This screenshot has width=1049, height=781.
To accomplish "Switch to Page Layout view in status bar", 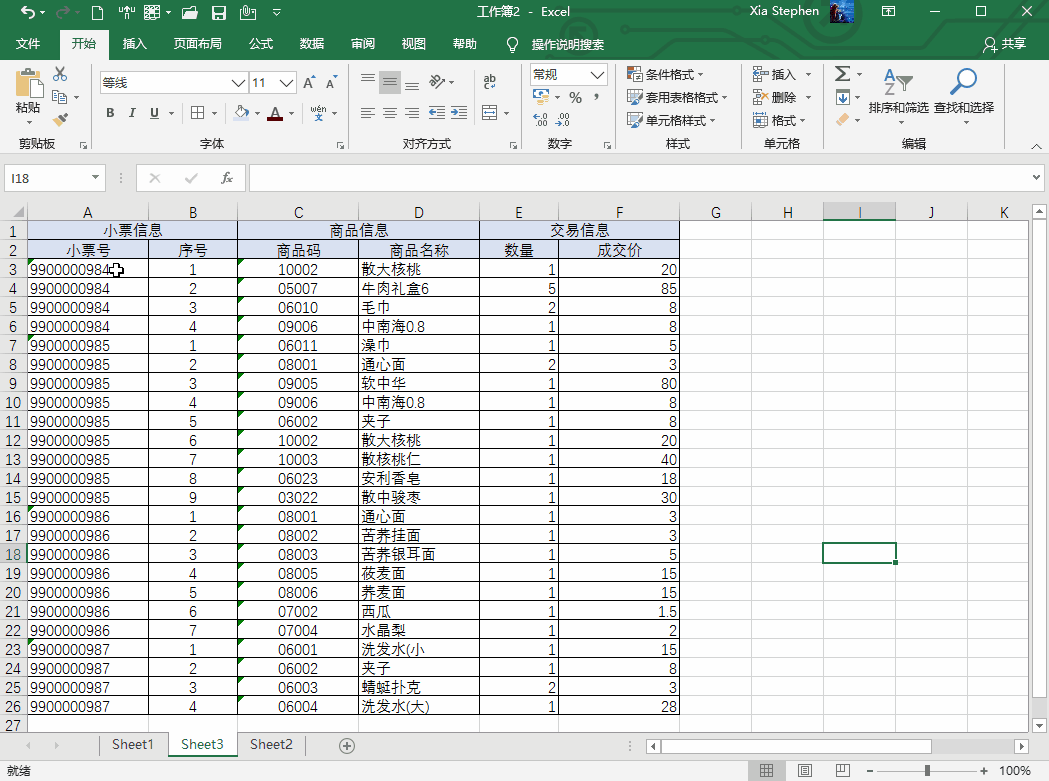I will [805, 770].
